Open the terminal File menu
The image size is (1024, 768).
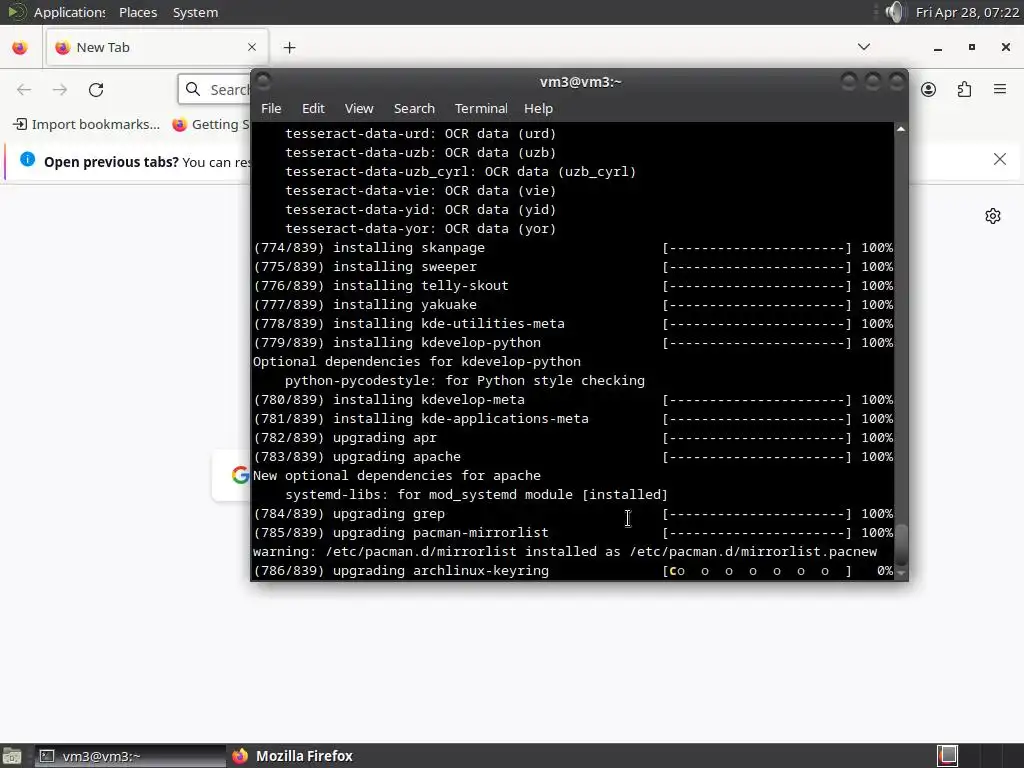pyautogui.click(x=271, y=108)
